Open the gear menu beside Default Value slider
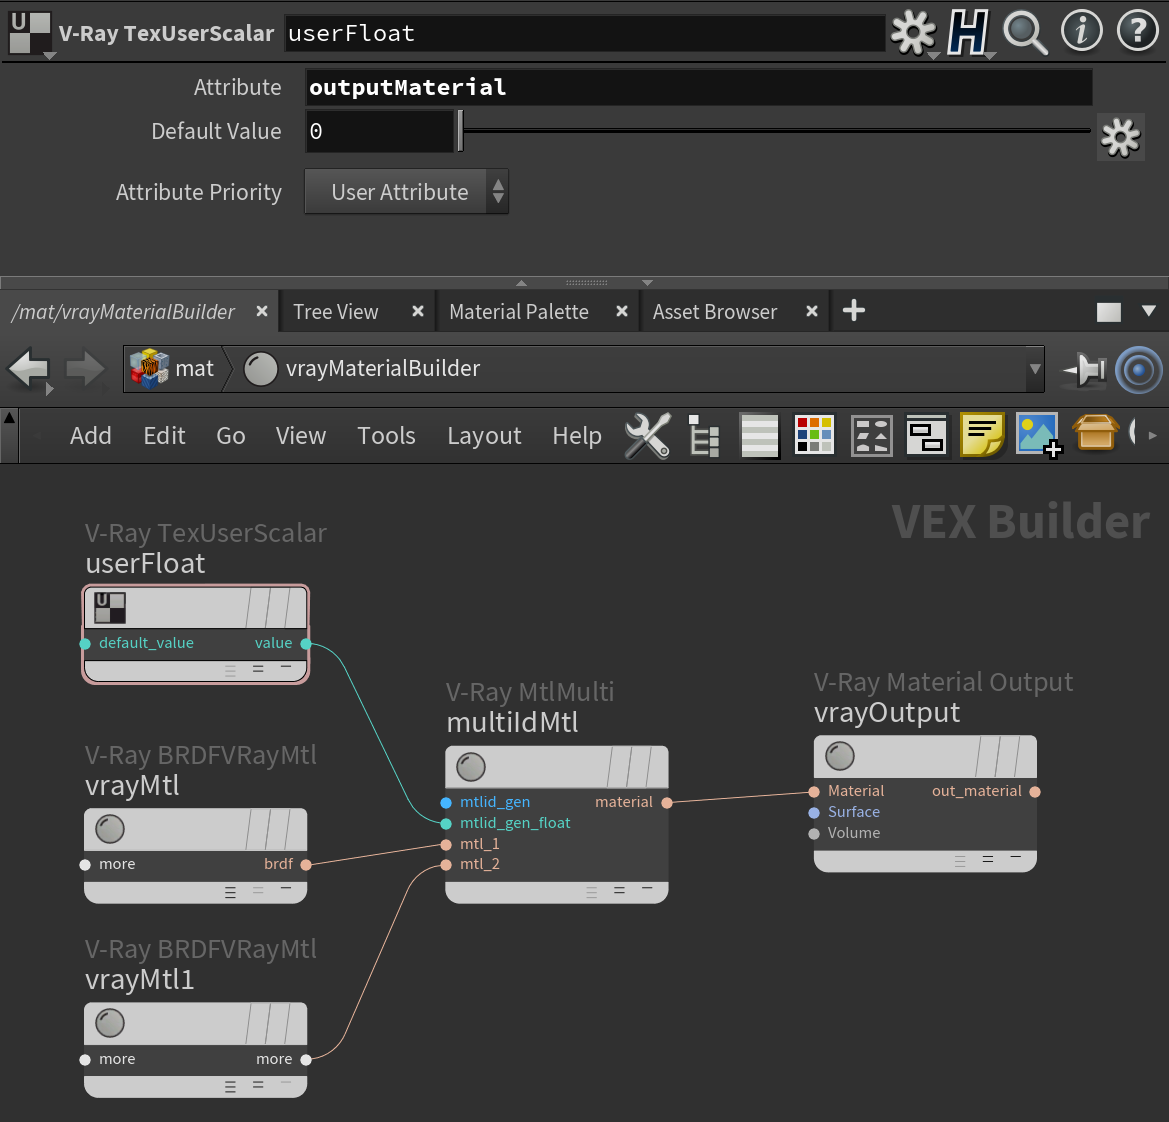 (x=1121, y=137)
